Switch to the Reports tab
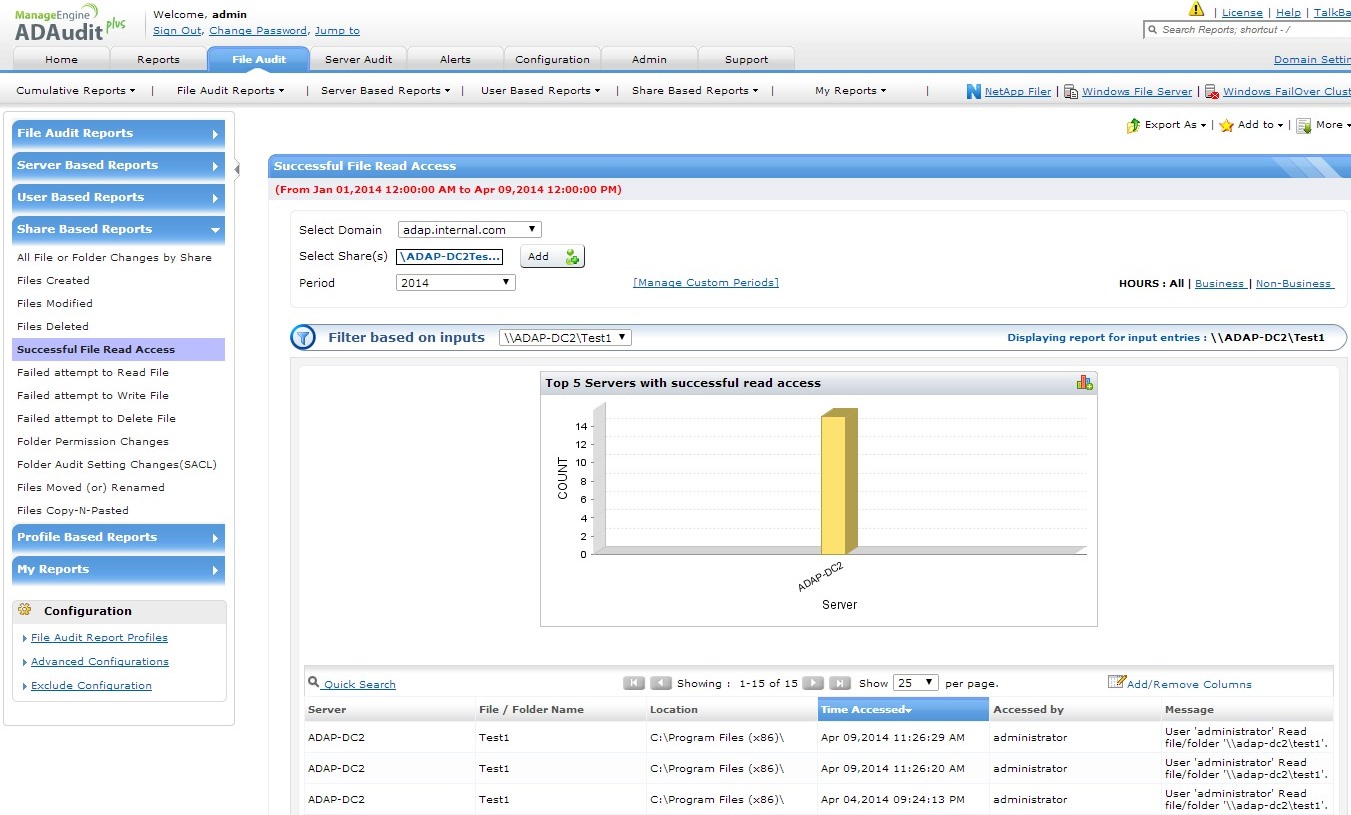The width and height of the screenshot is (1351, 815). (158, 60)
